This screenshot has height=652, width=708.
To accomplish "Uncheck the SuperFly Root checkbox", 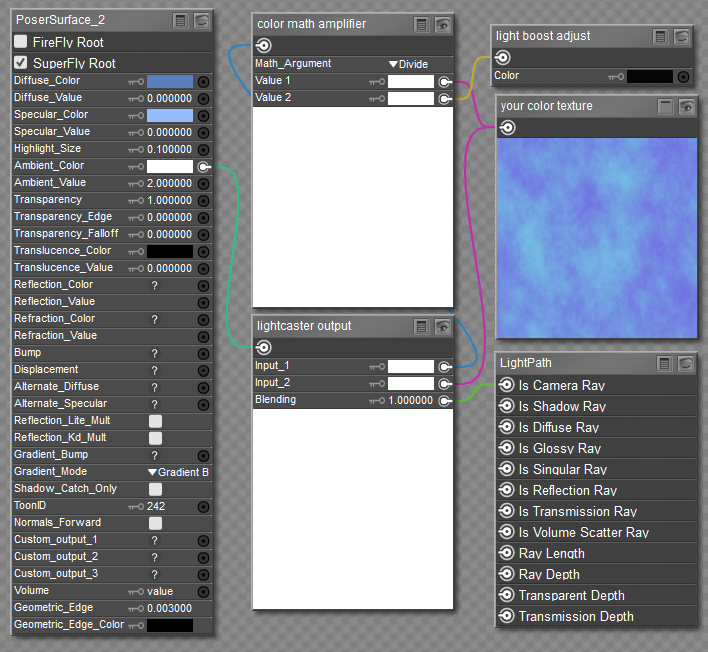I will 21,63.
